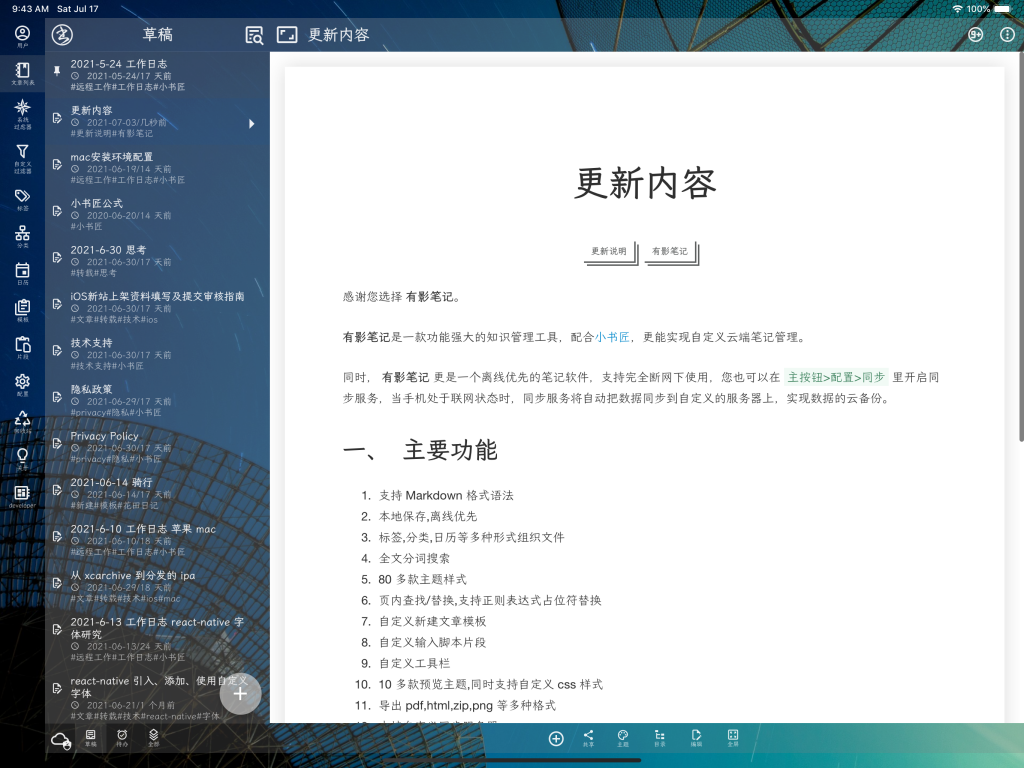Open the search documents icon
Image resolution: width=1024 pixels, height=768 pixels.
[x=254, y=35]
